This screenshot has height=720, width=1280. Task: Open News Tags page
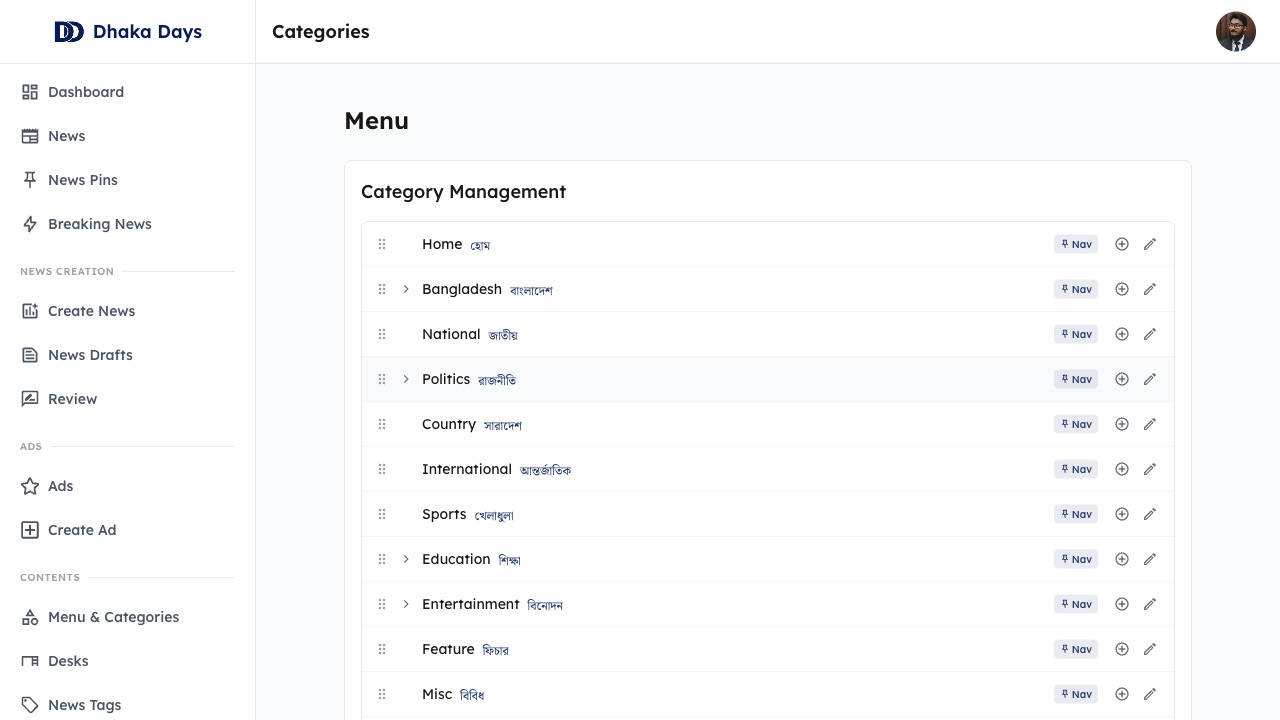click(x=127, y=705)
